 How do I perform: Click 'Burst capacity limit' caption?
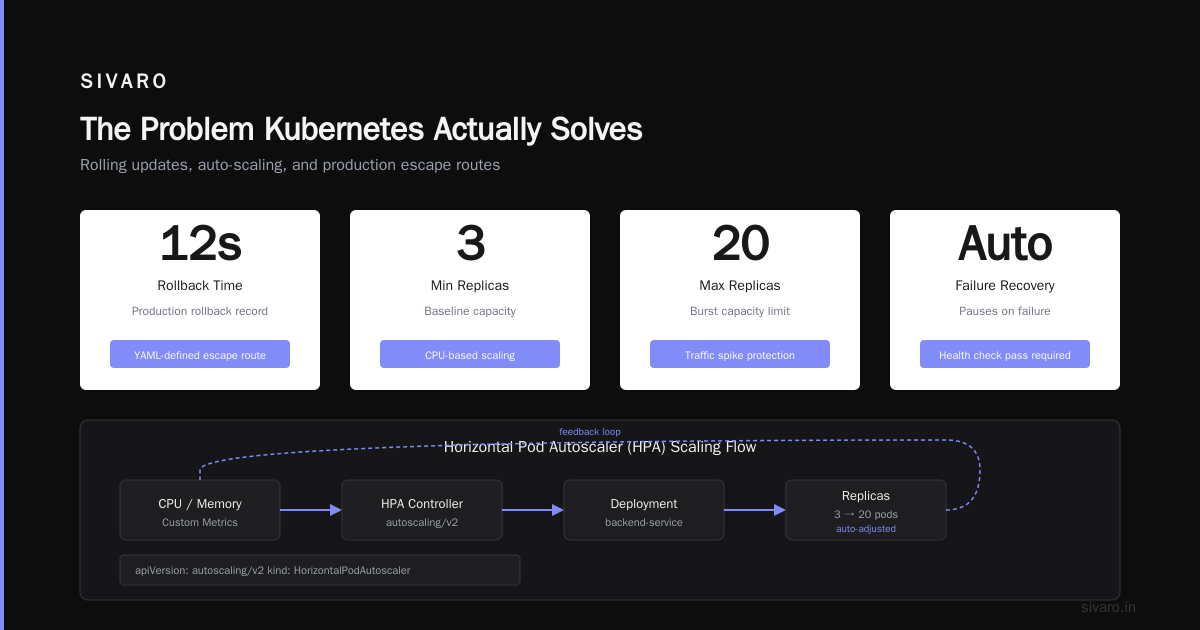(x=740, y=311)
